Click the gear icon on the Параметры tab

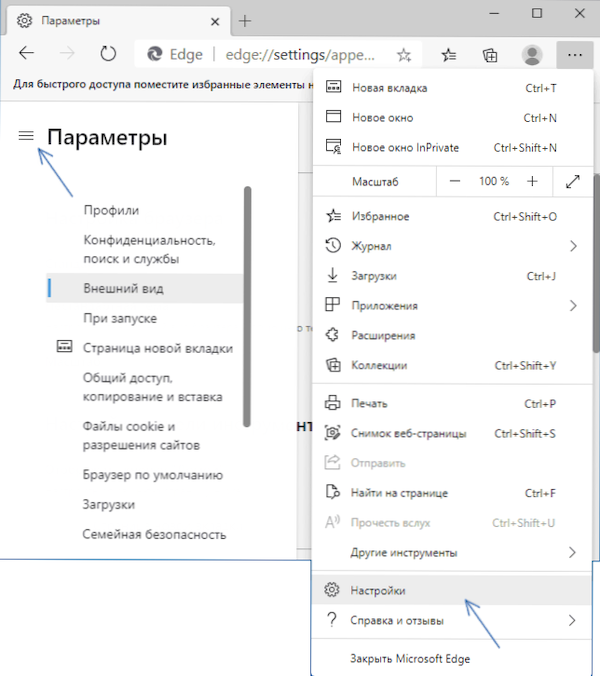click(x=25, y=20)
